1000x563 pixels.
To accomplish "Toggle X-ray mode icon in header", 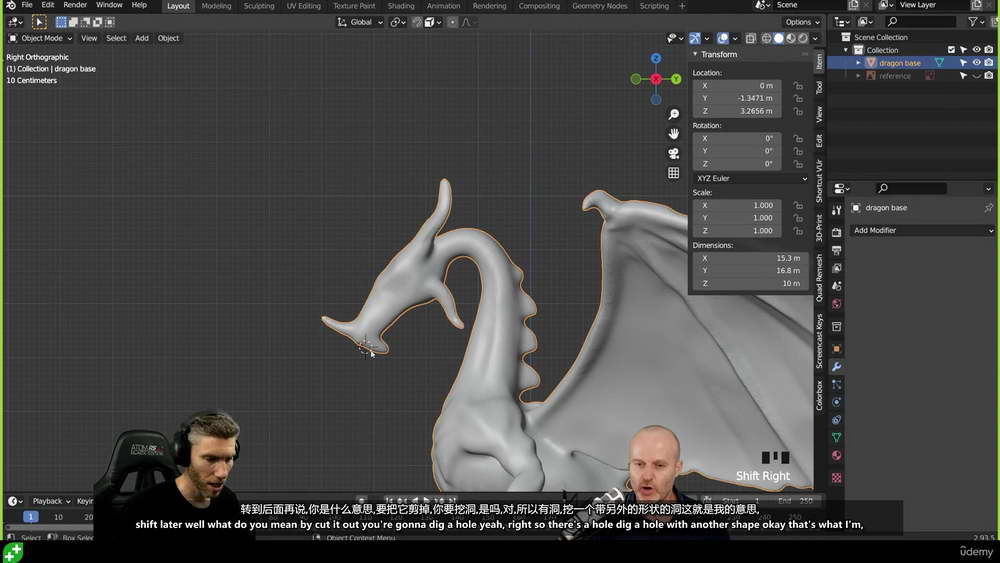I will point(751,39).
